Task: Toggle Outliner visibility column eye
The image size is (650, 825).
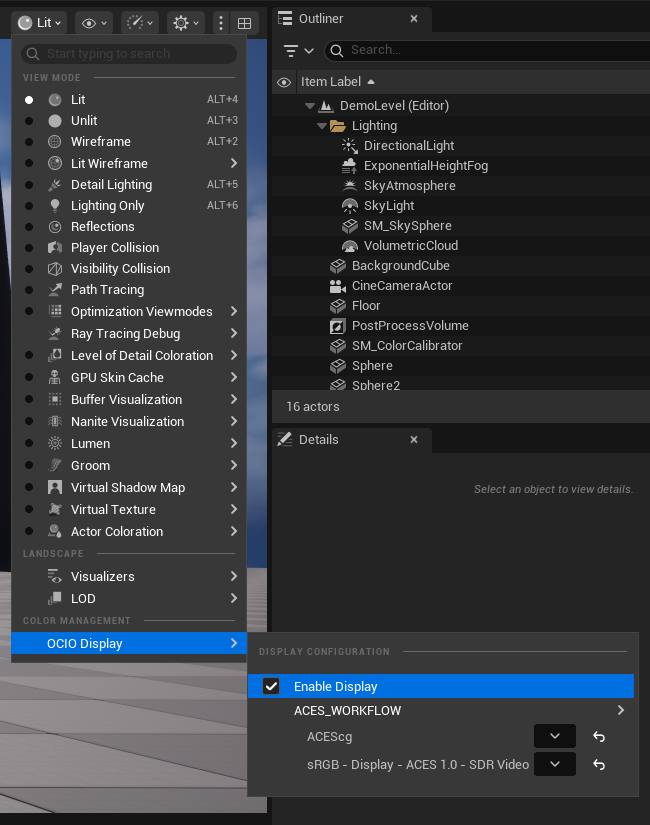Action: pyautogui.click(x=284, y=83)
